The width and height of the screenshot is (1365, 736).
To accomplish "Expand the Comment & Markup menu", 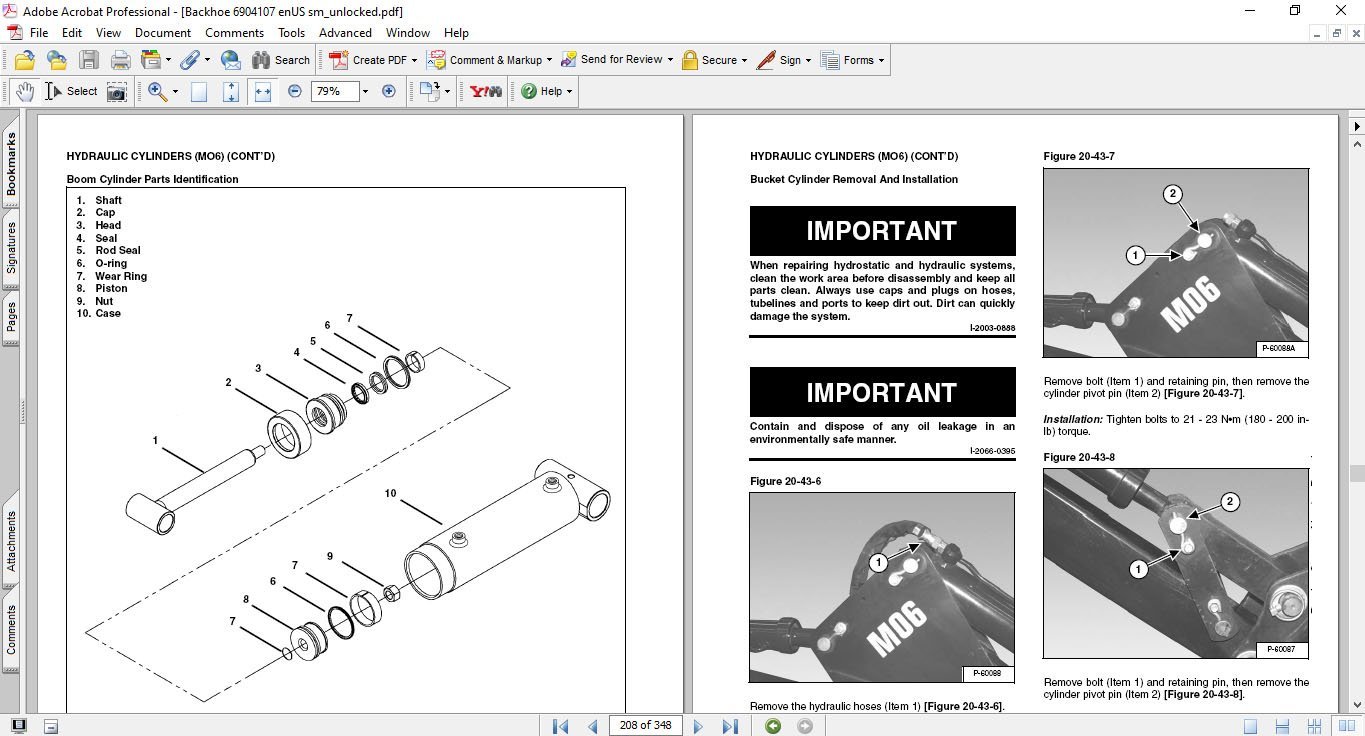I will (x=489, y=60).
